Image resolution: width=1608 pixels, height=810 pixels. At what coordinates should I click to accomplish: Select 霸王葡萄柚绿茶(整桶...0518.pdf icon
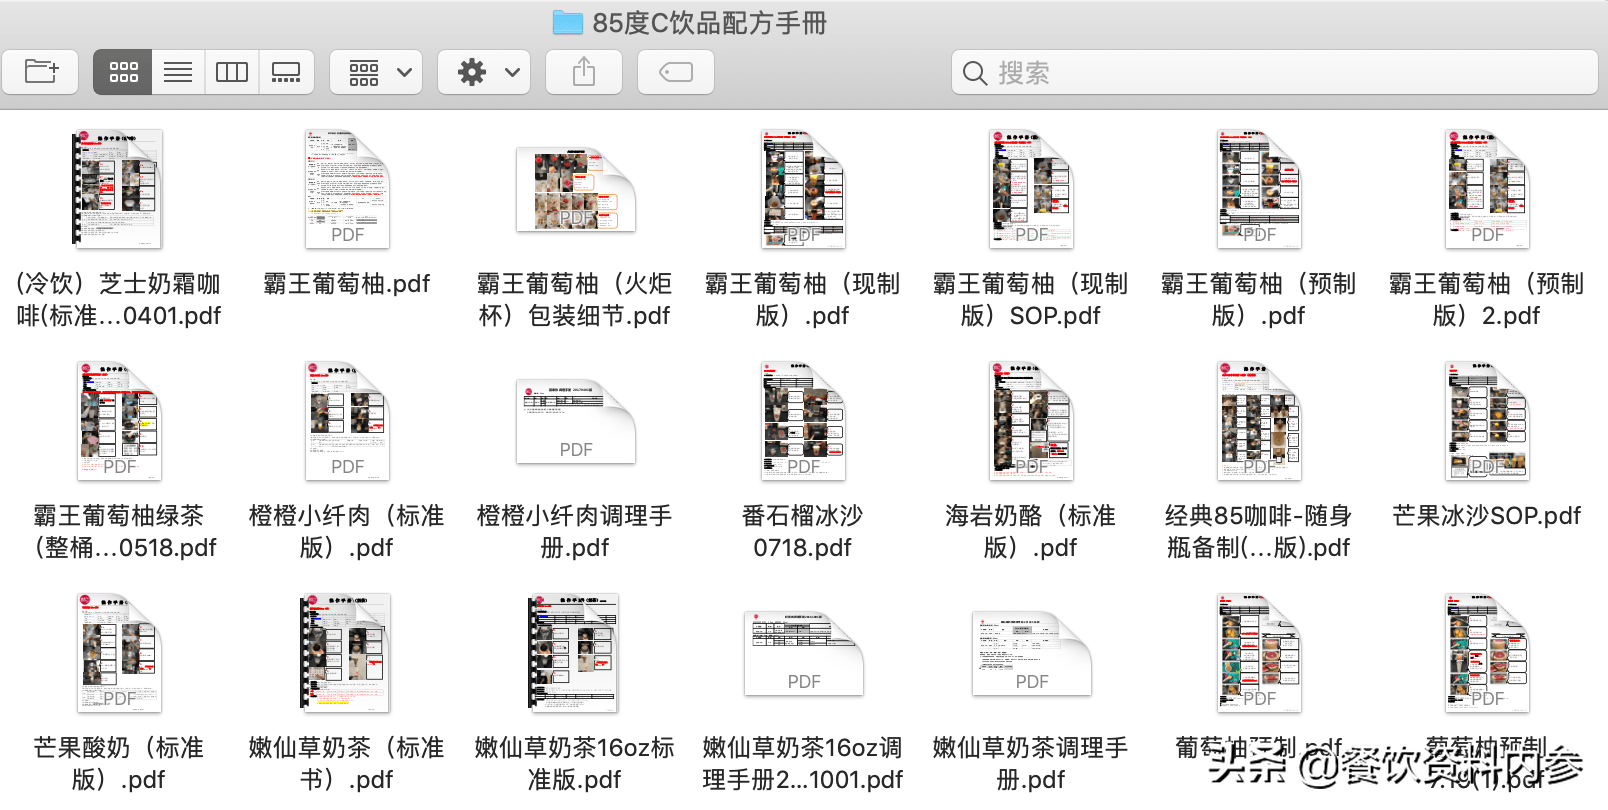[x=119, y=420]
